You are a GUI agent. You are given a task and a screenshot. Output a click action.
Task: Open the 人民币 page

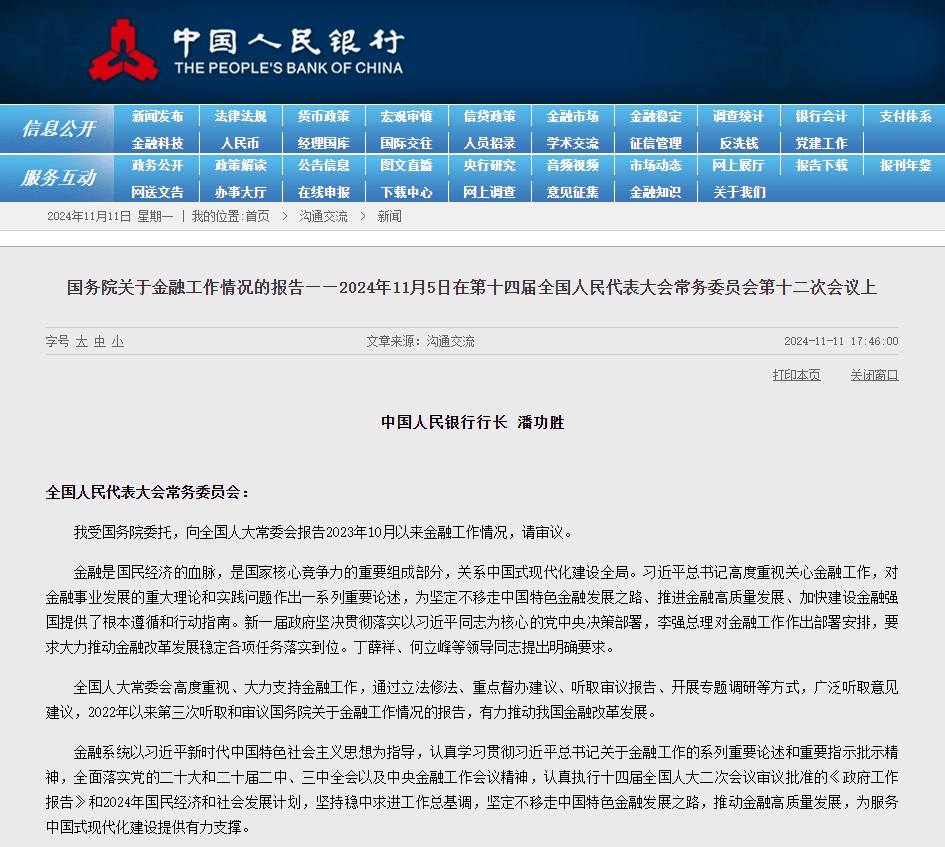coord(241,142)
